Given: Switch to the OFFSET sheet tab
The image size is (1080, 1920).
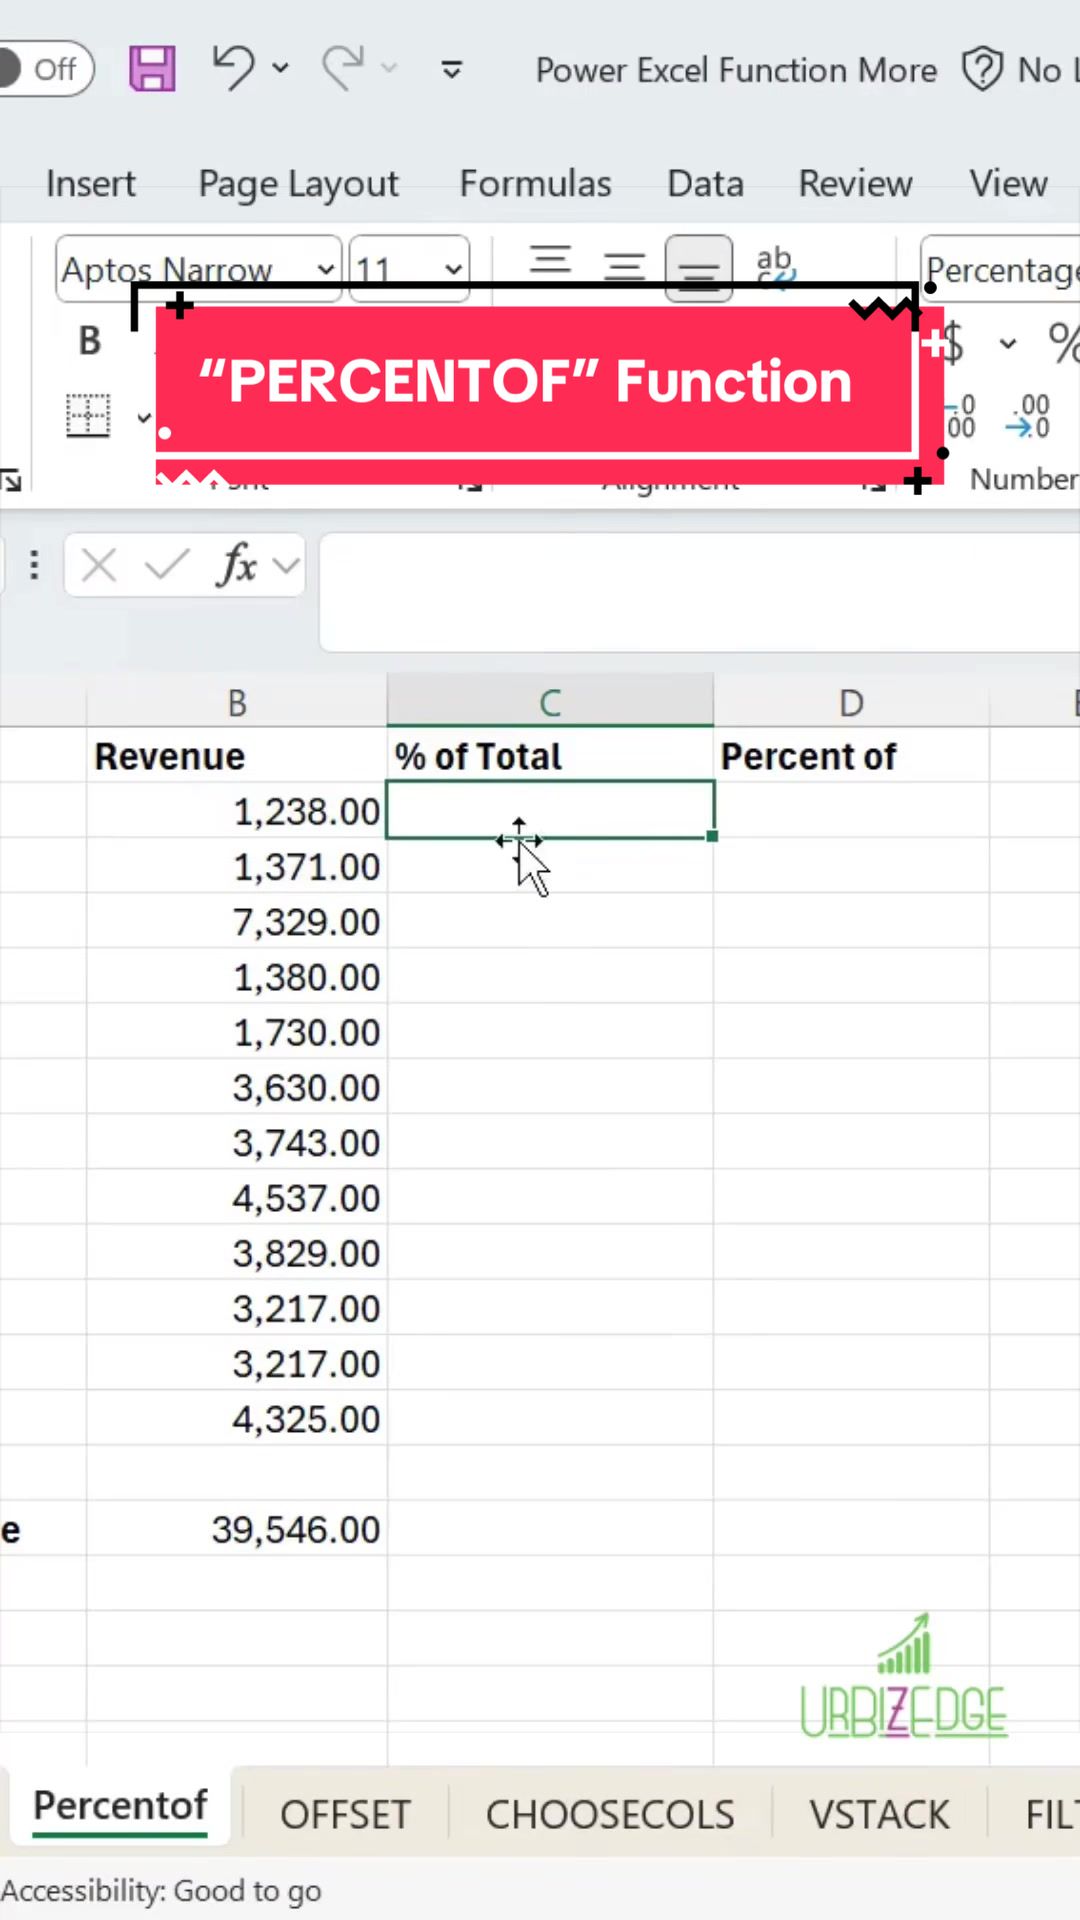Looking at the screenshot, I should pos(345,1814).
